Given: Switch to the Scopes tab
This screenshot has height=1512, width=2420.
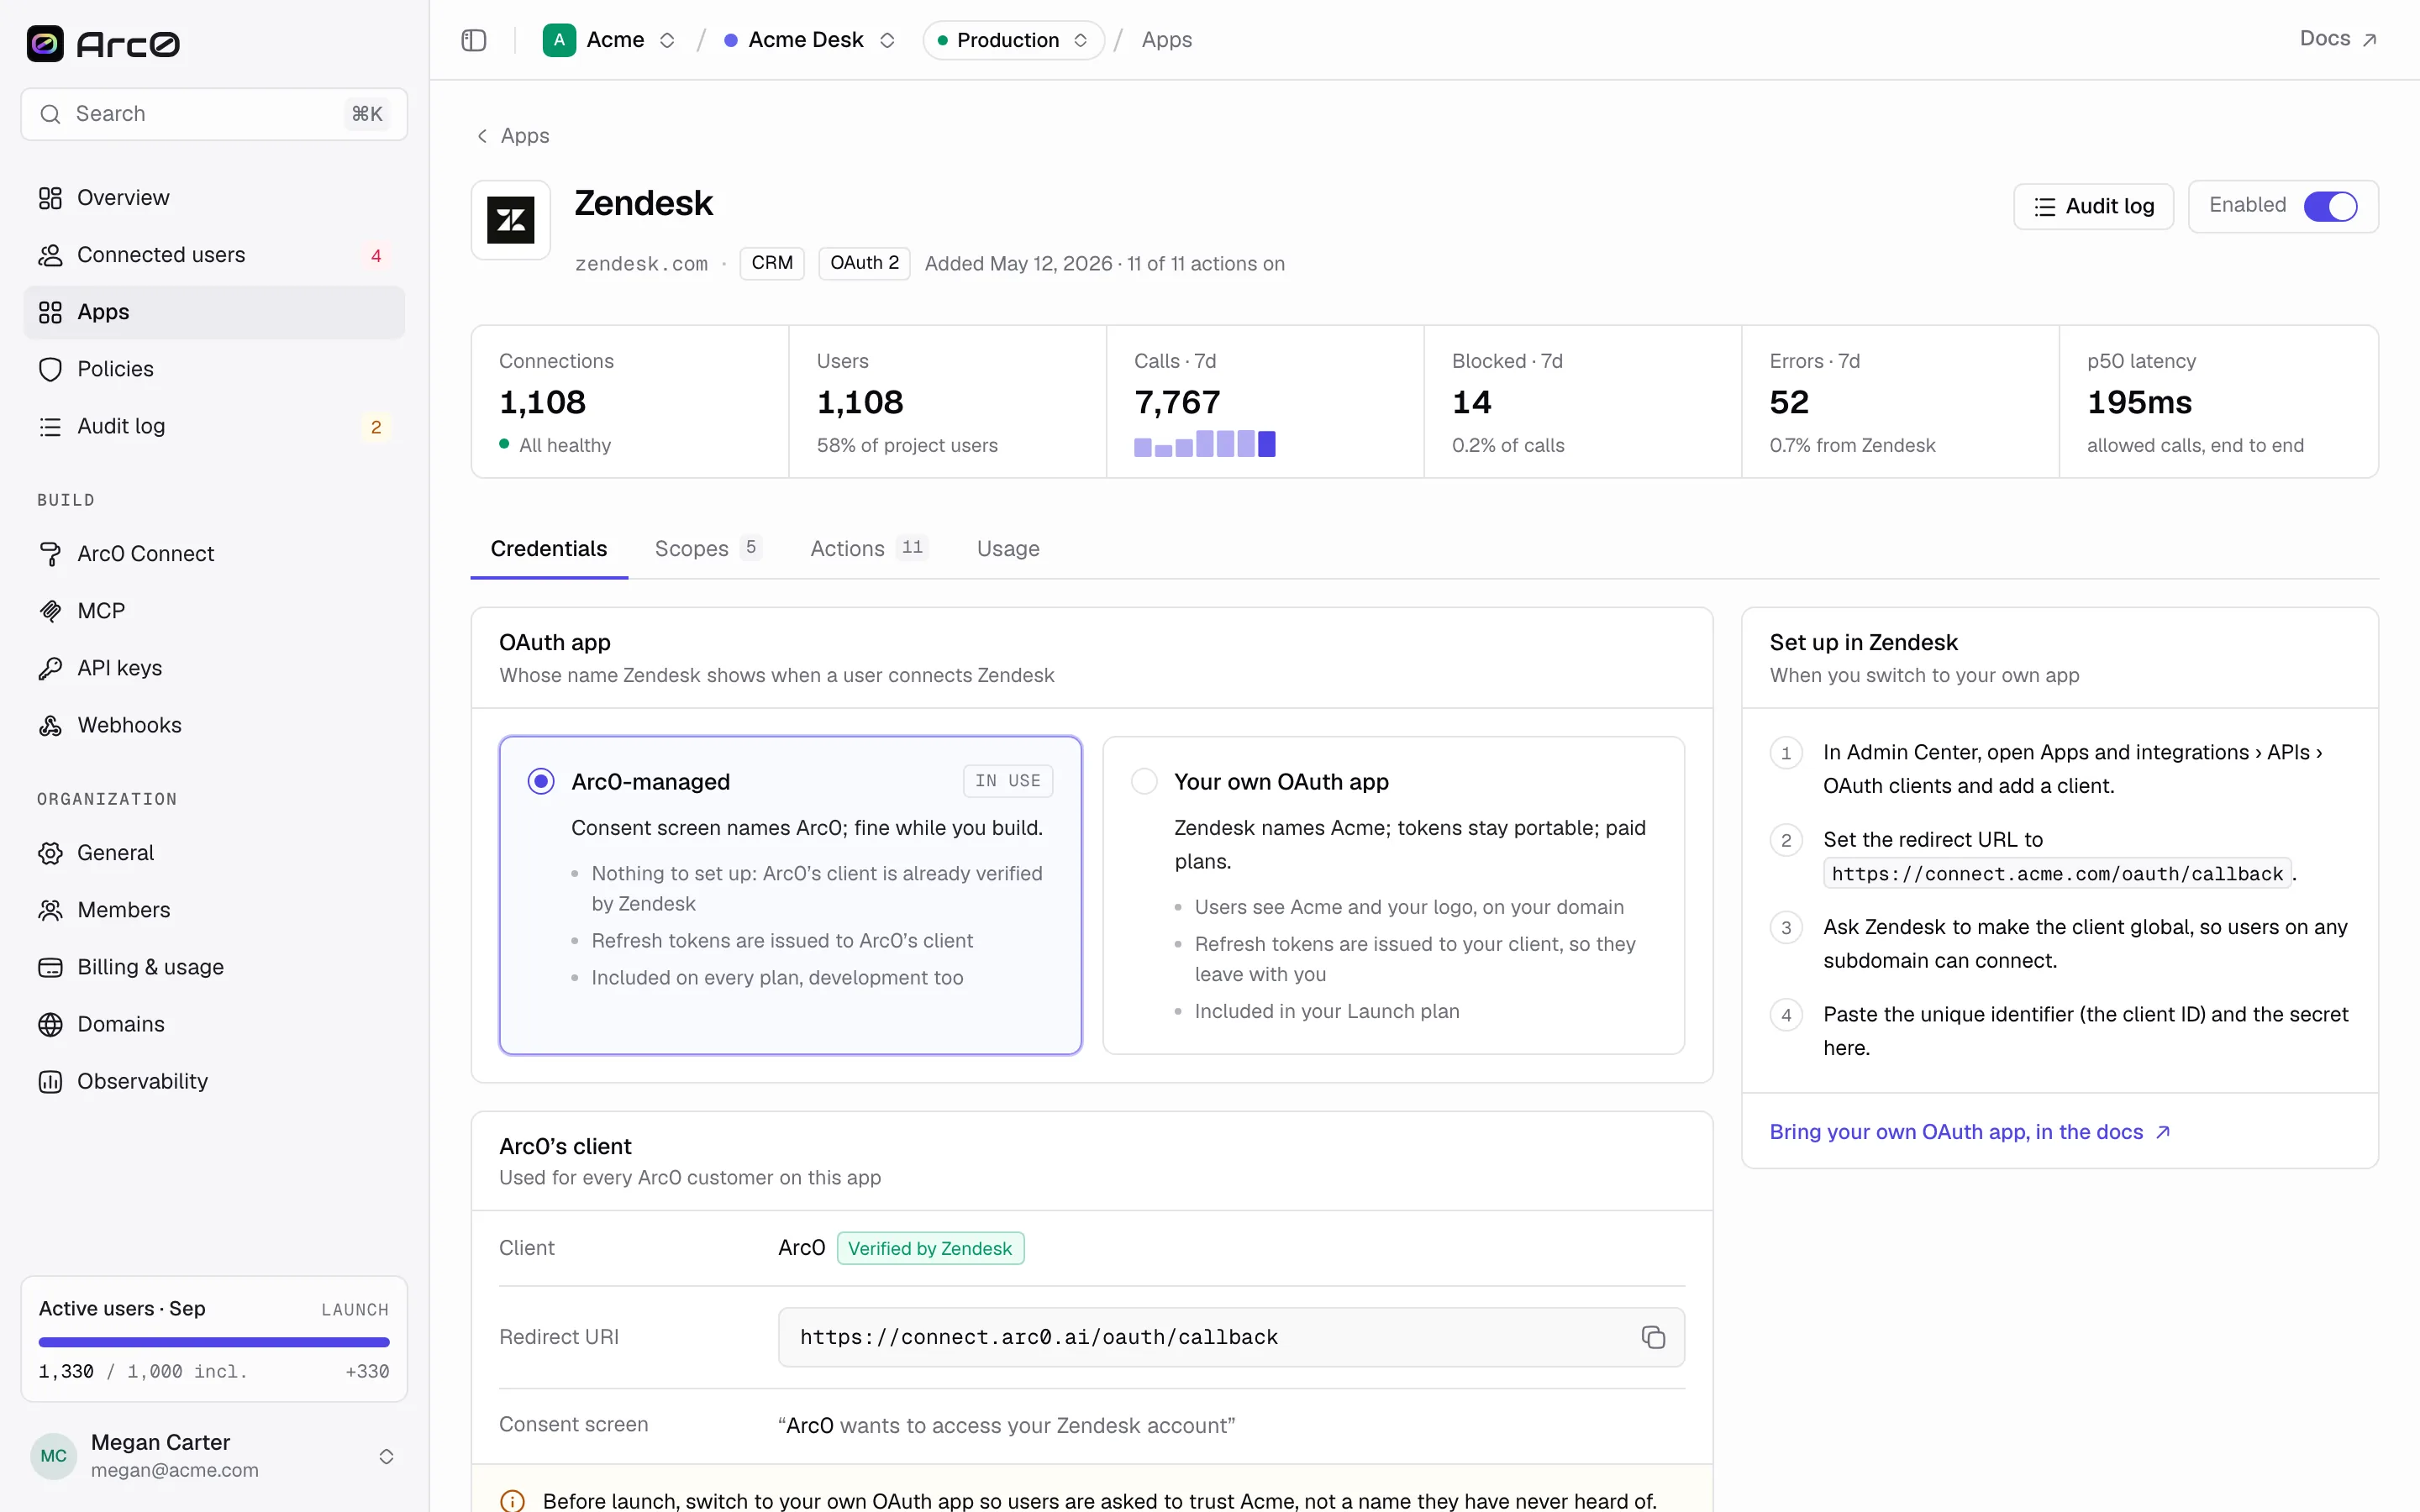Looking at the screenshot, I should 708,549.
